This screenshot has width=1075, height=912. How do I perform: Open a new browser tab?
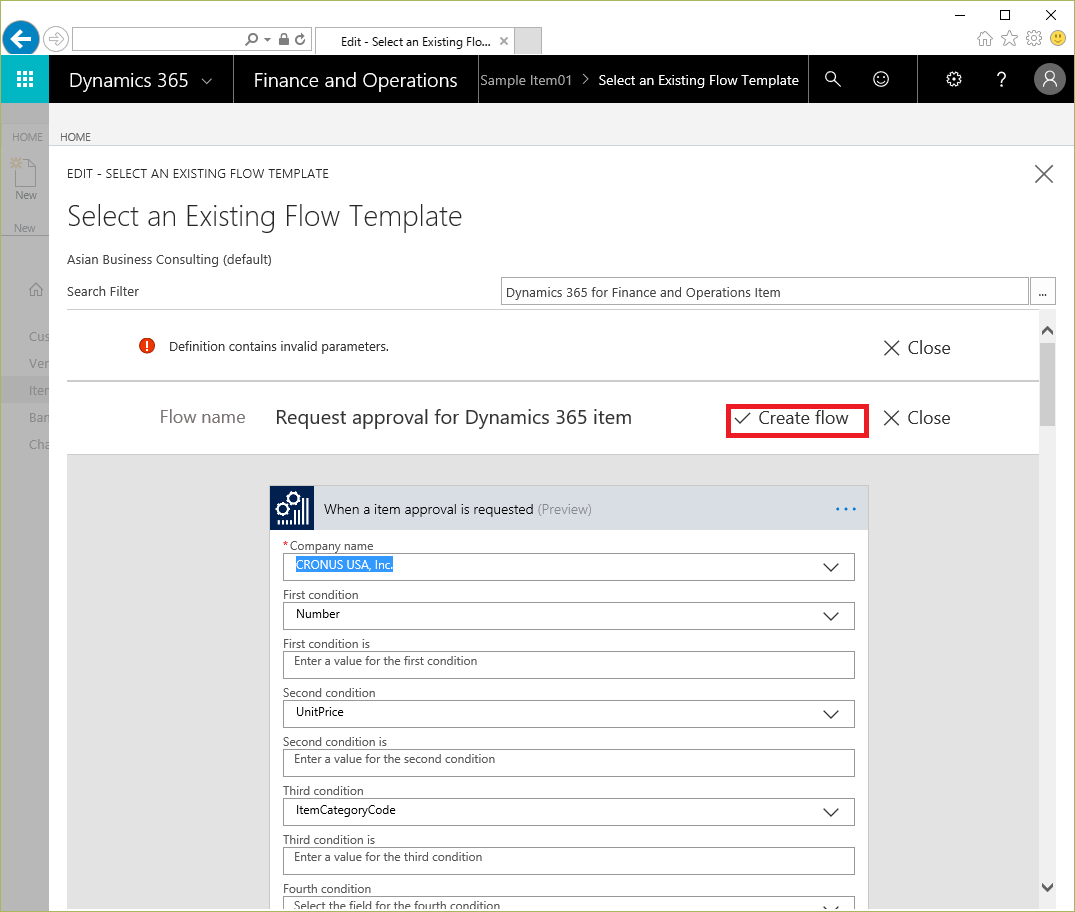[x=528, y=40]
